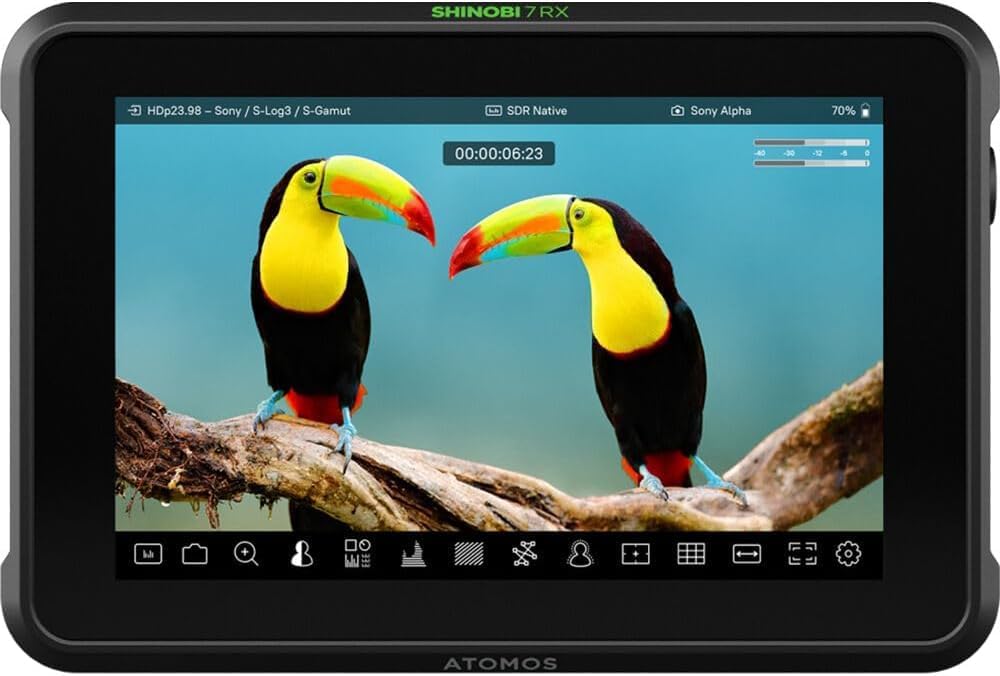Show the histogram waveform display

pyautogui.click(x=413, y=554)
